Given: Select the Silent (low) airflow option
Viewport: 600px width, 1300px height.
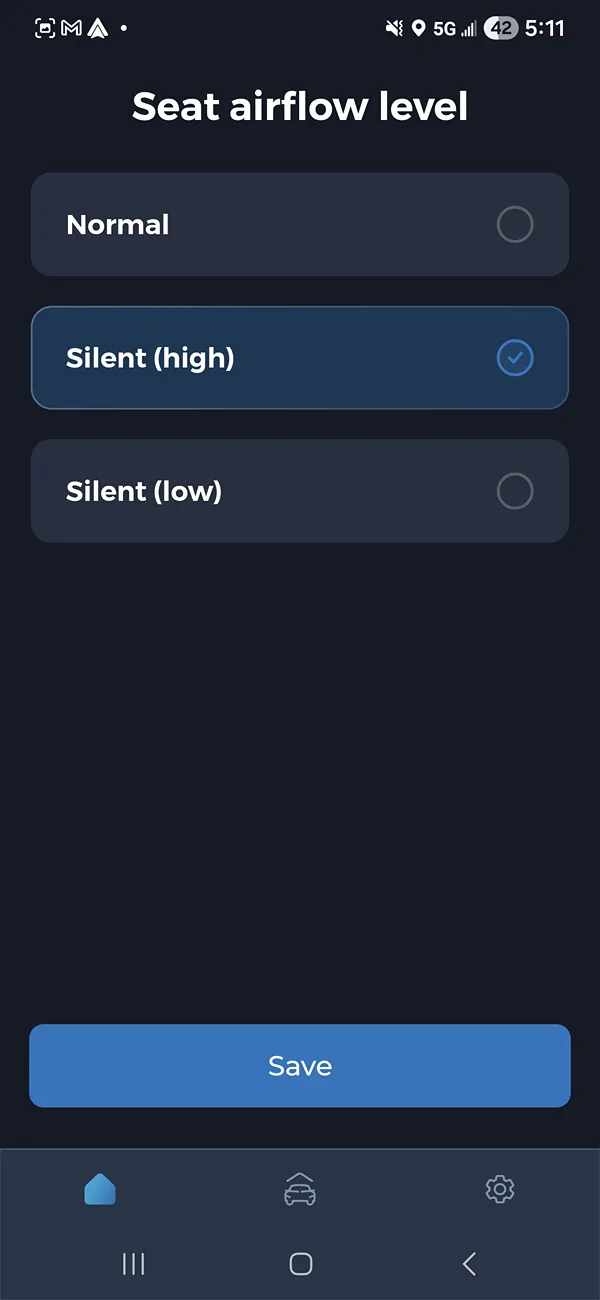Looking at the screenshot, I should 299,491.
